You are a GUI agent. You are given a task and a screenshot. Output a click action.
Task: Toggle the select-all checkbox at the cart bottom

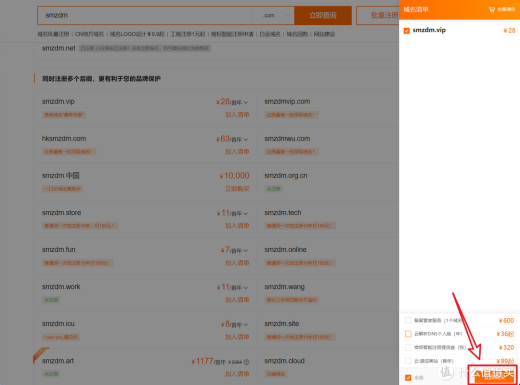point(408,378)
